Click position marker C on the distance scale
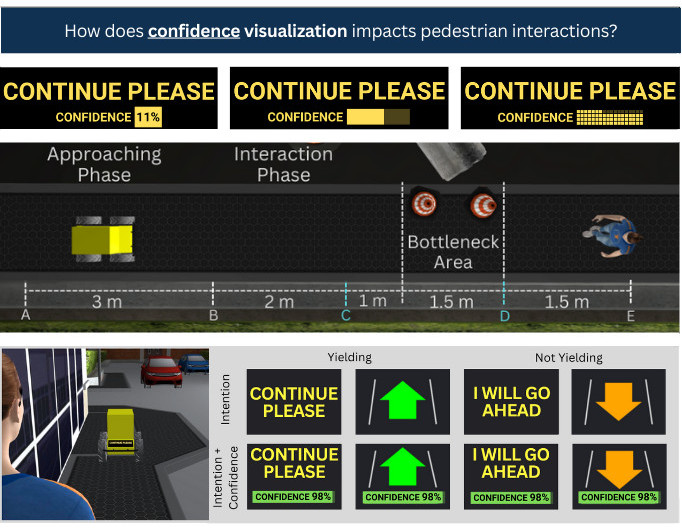Viewport: 682px width, 528px height. [346, 316]
